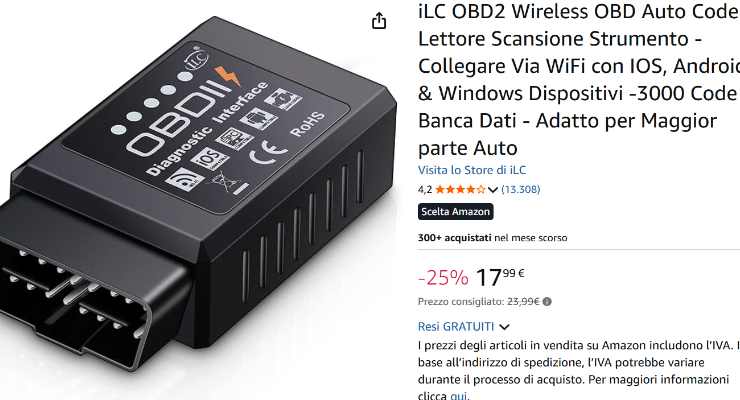Expand the rating breakdown chevron next to stars
Screen dimensions: 740x400
493,190
